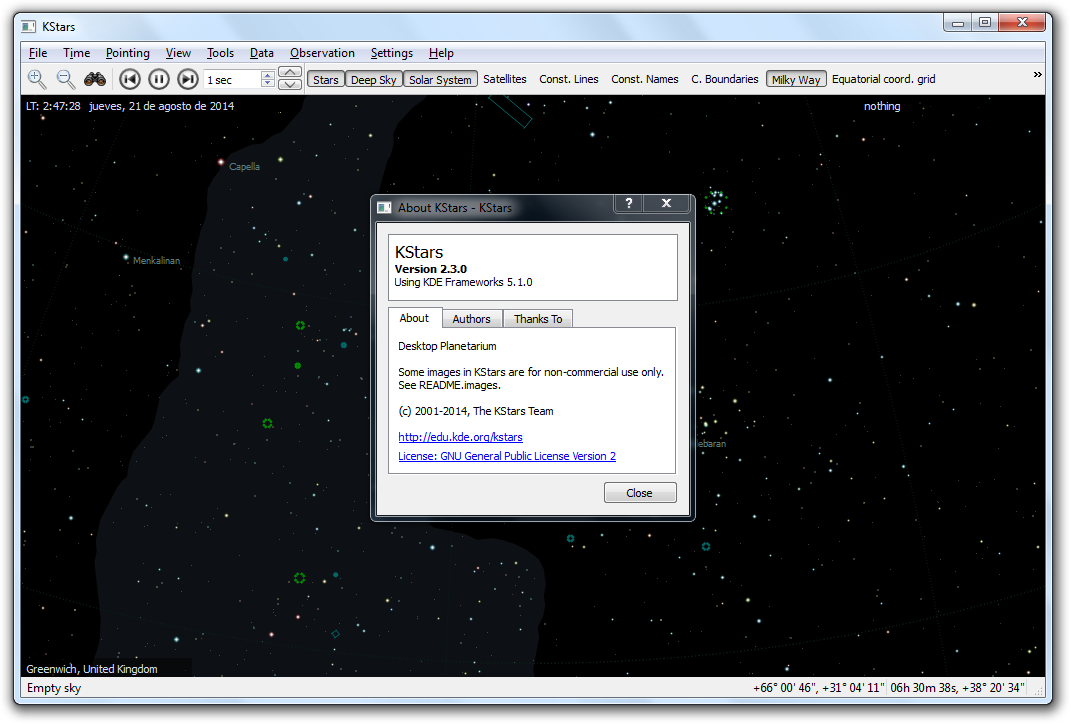Click the 'nothing' focus label
1071x724 pixels.
[882, 106]
